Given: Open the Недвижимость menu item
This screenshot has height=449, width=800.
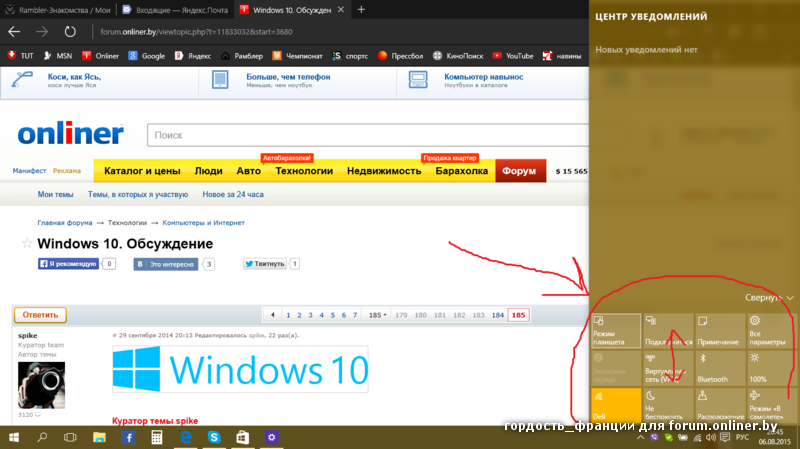Looking at the screenshot, I should tap(384, 171).
